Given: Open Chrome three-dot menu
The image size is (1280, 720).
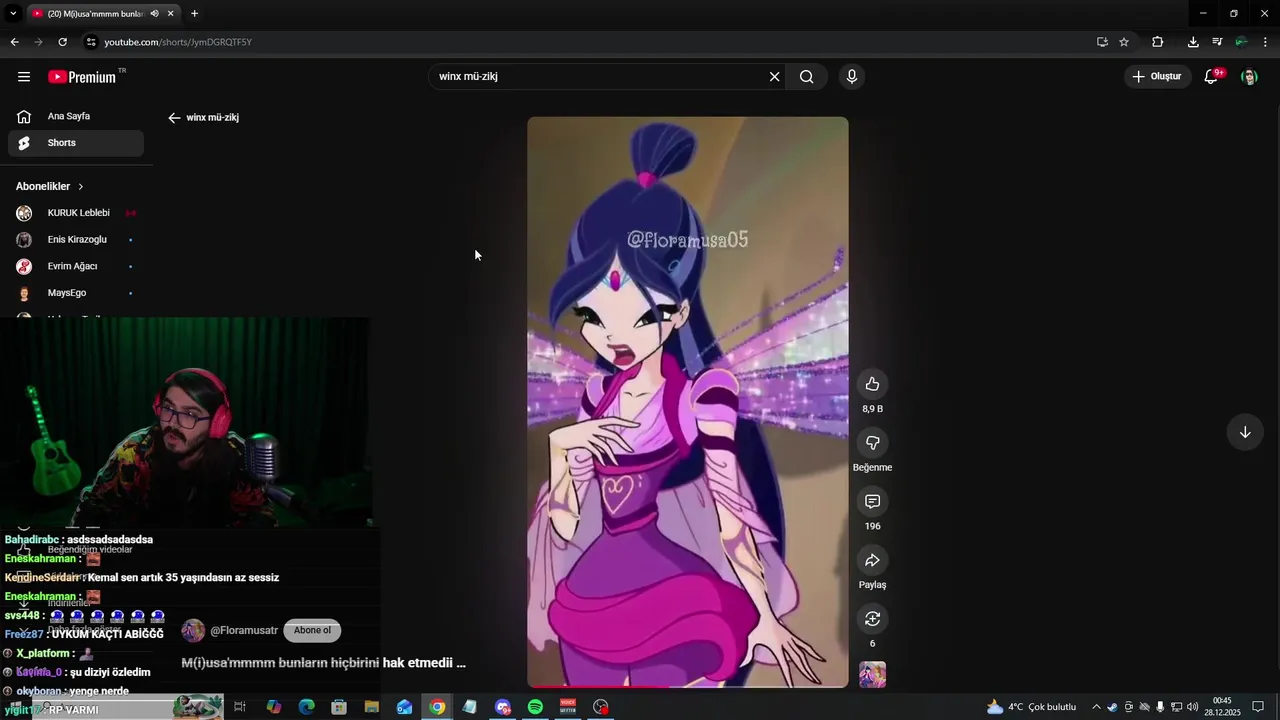Looking at the screenshot, I should coord(1266,42).
